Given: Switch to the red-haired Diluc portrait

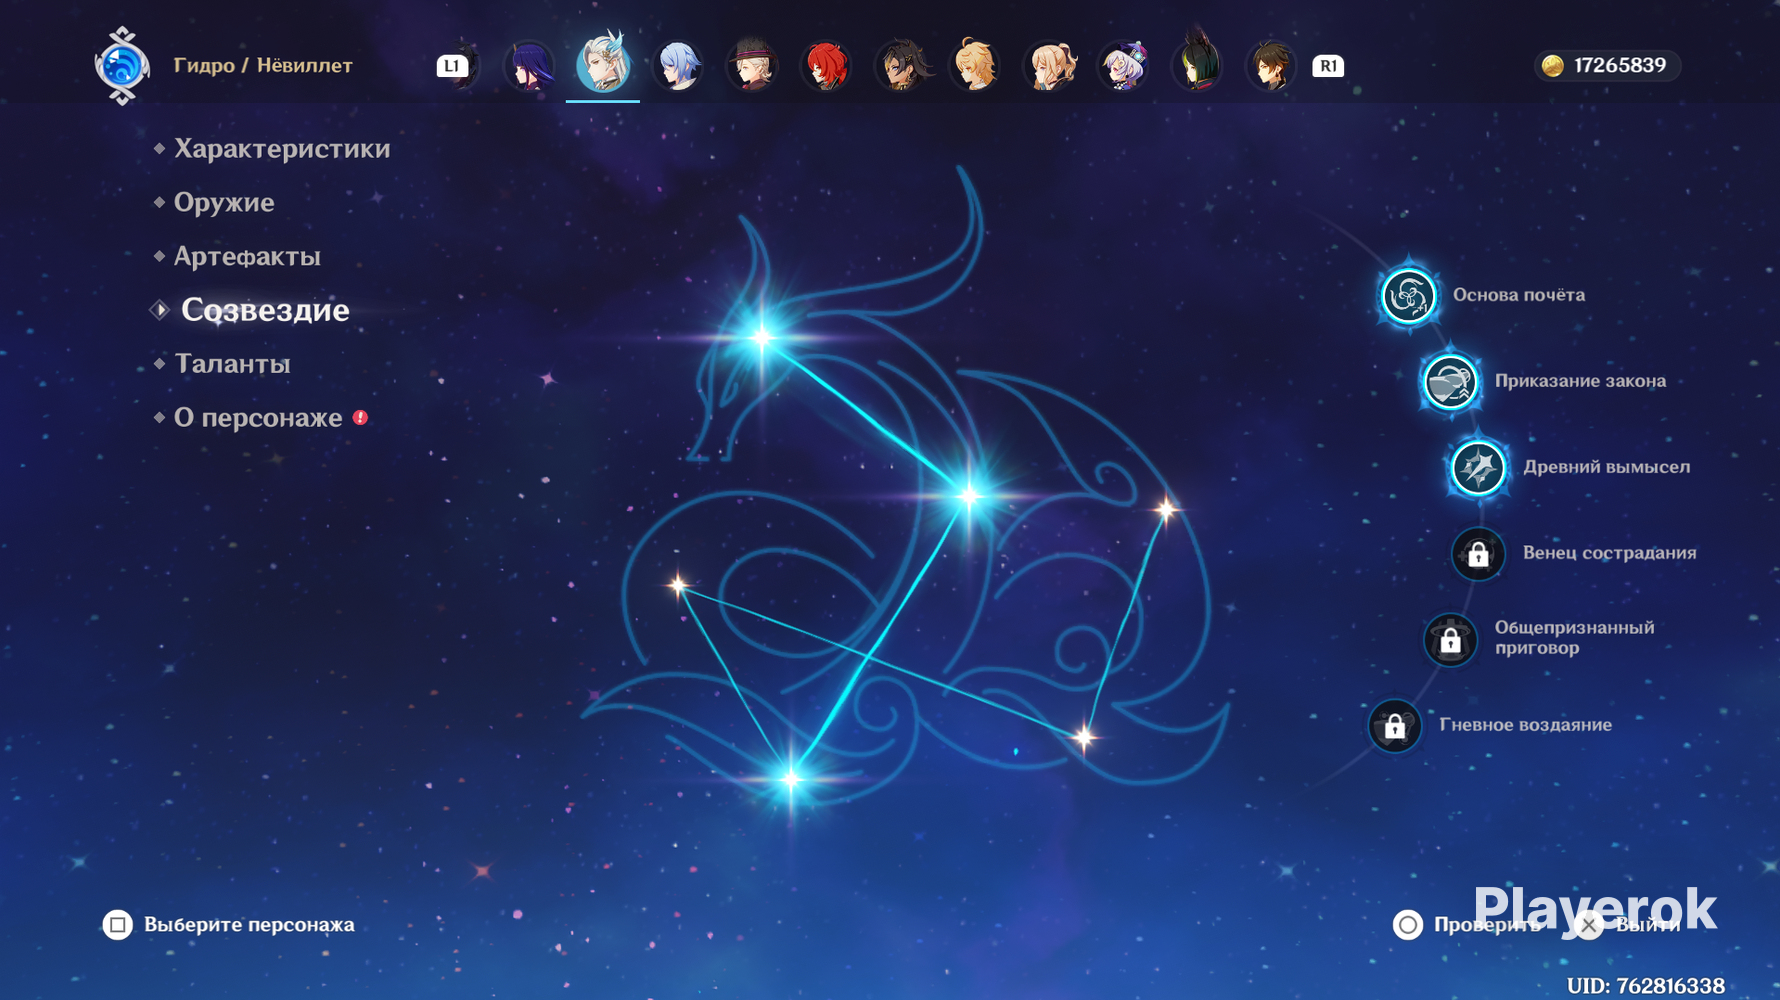Looking at the screenshot, I should [x=826, y=66].
